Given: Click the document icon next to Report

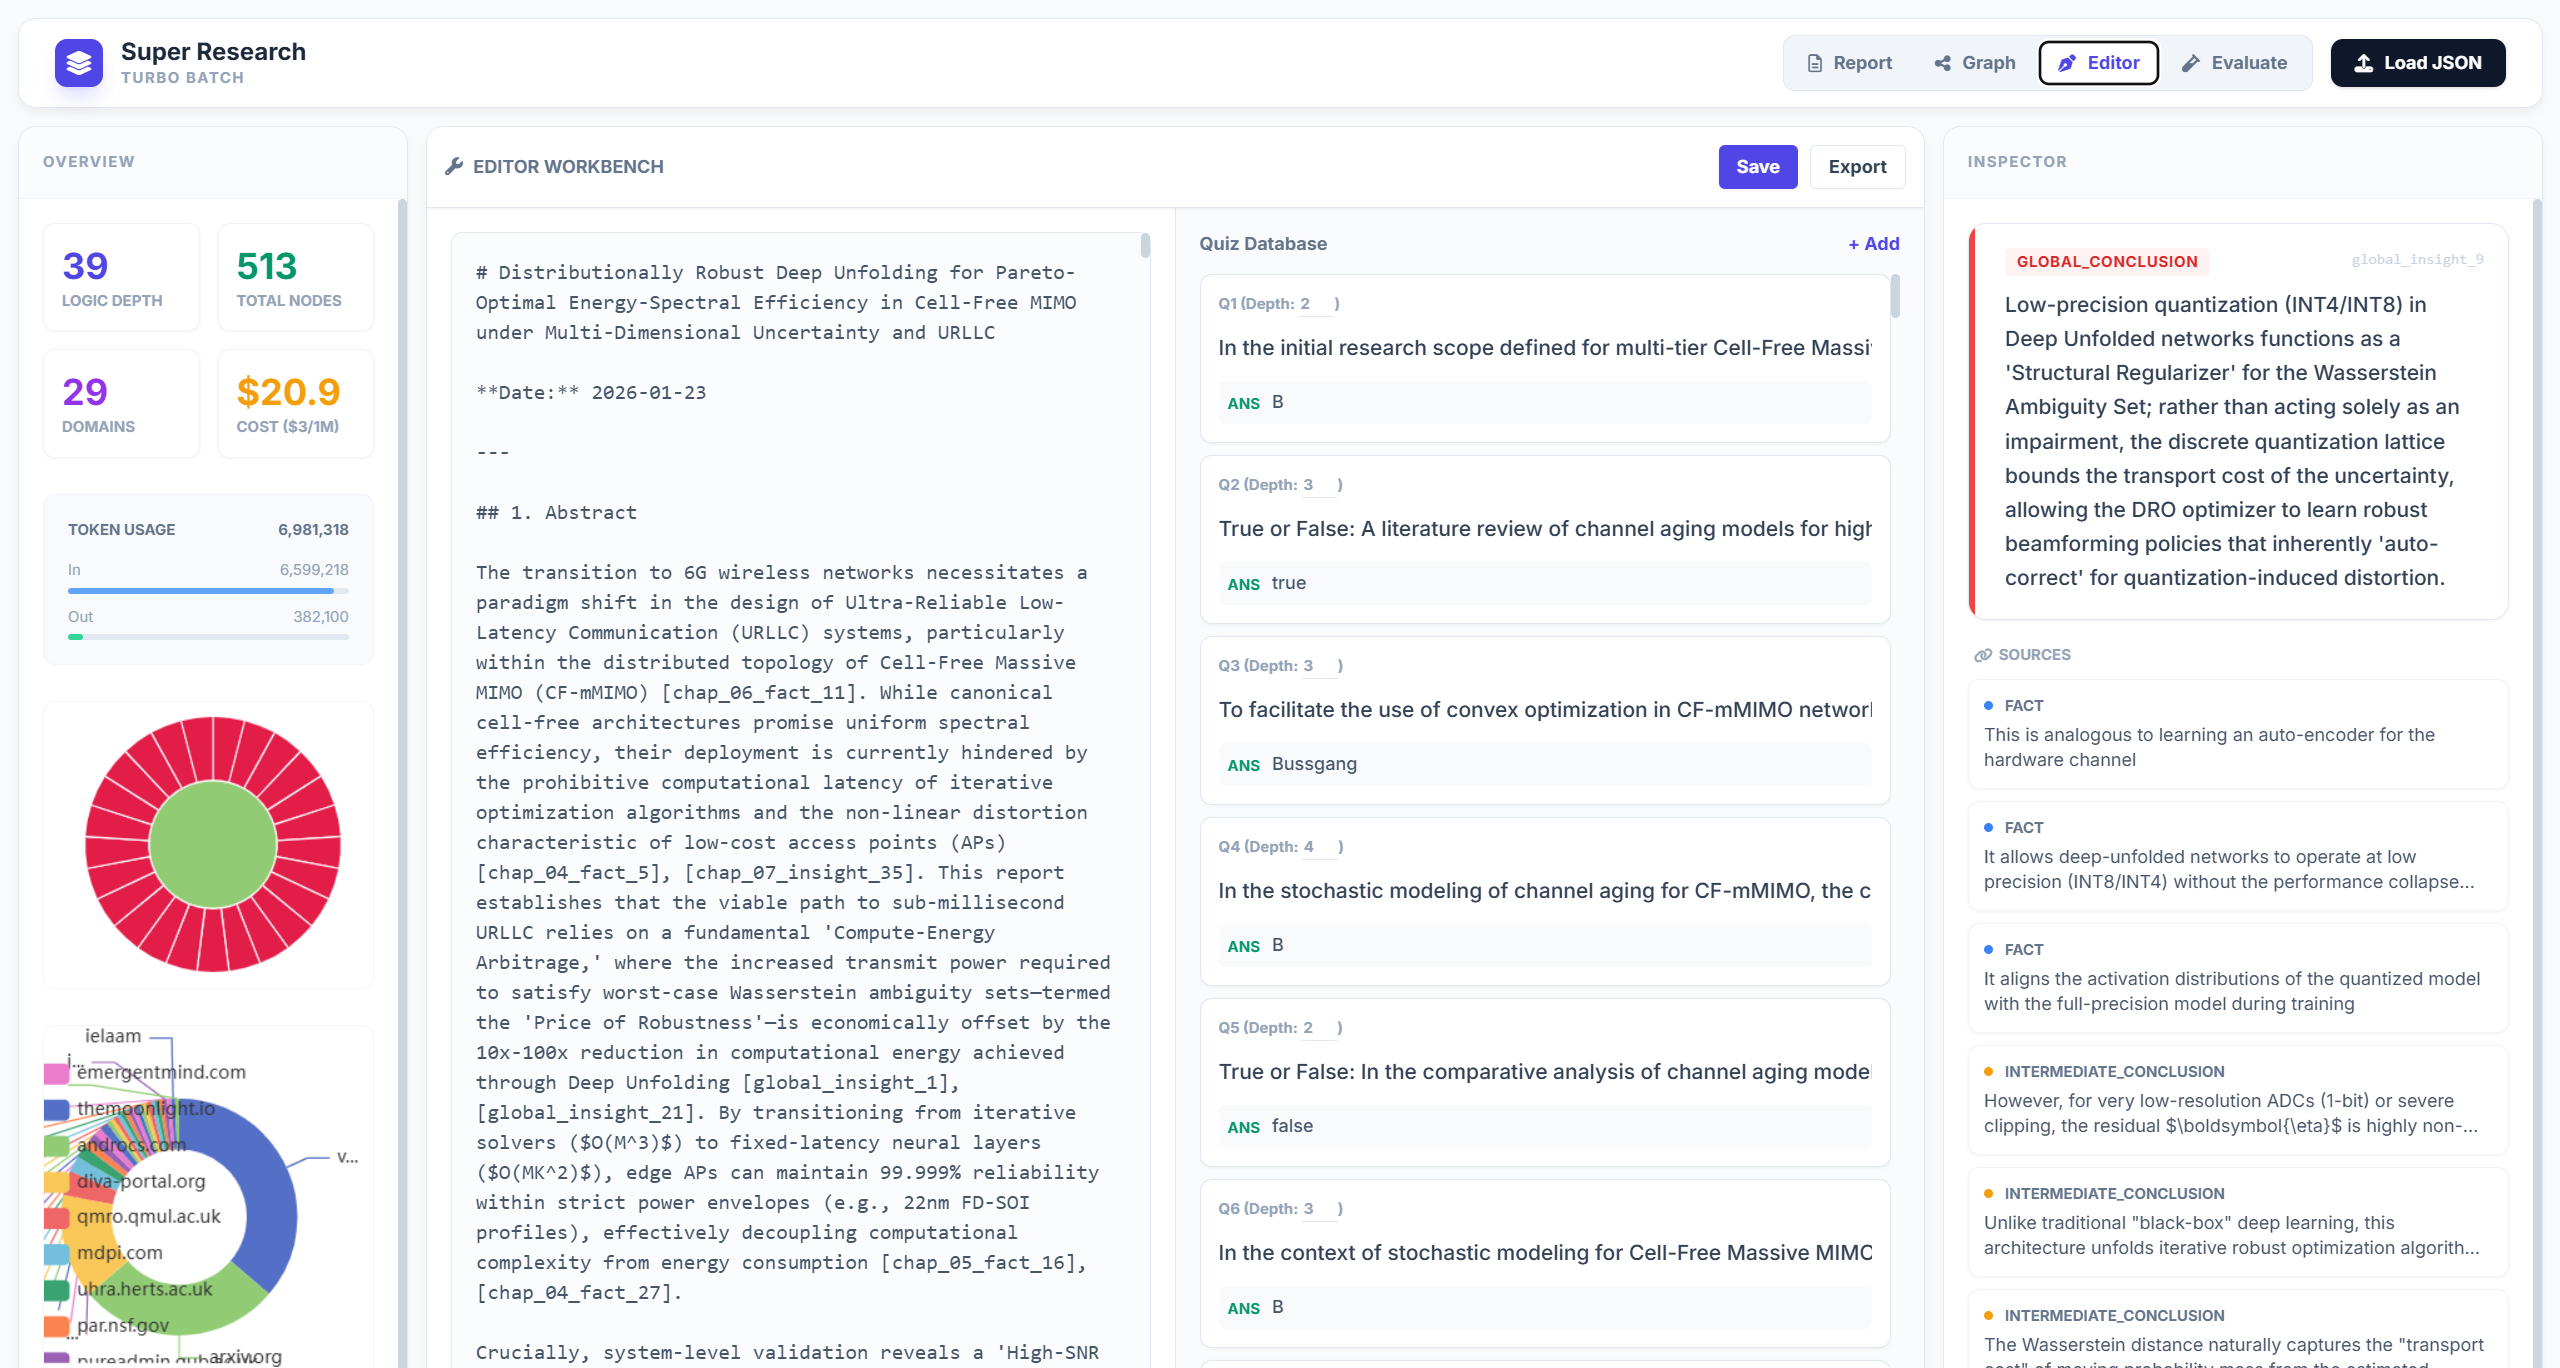Looking at the screenshot, I should [1815, 62].
